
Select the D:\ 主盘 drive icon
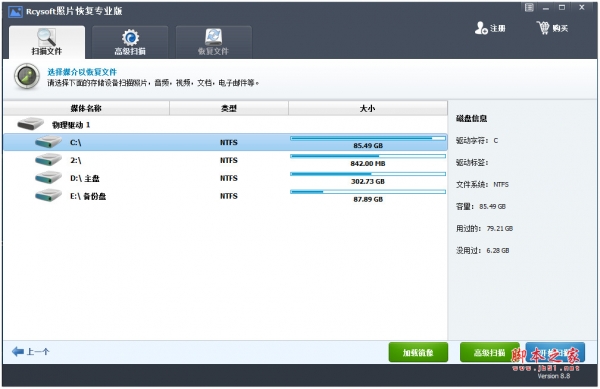pyautogui.click(x=48, y=178)
